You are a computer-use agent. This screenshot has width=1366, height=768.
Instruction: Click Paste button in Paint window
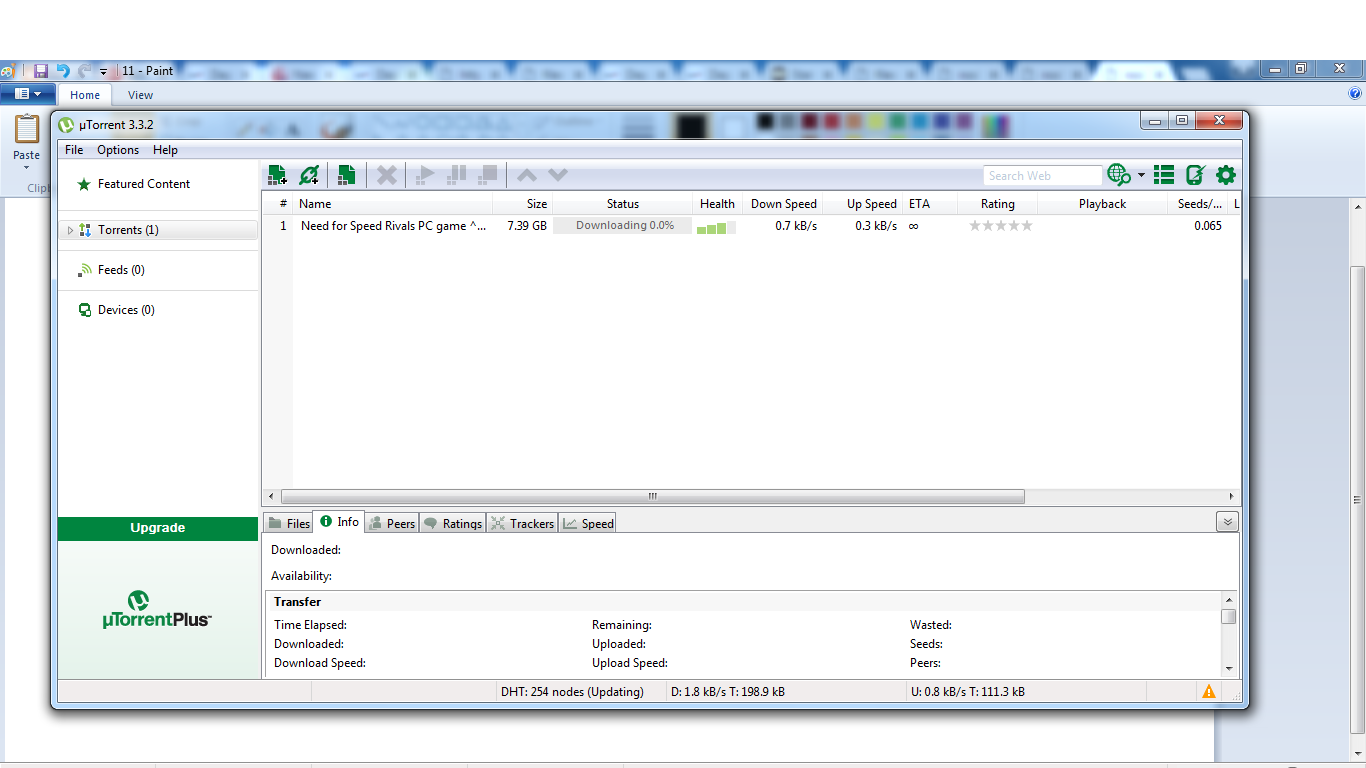click(x=26, y=140)
